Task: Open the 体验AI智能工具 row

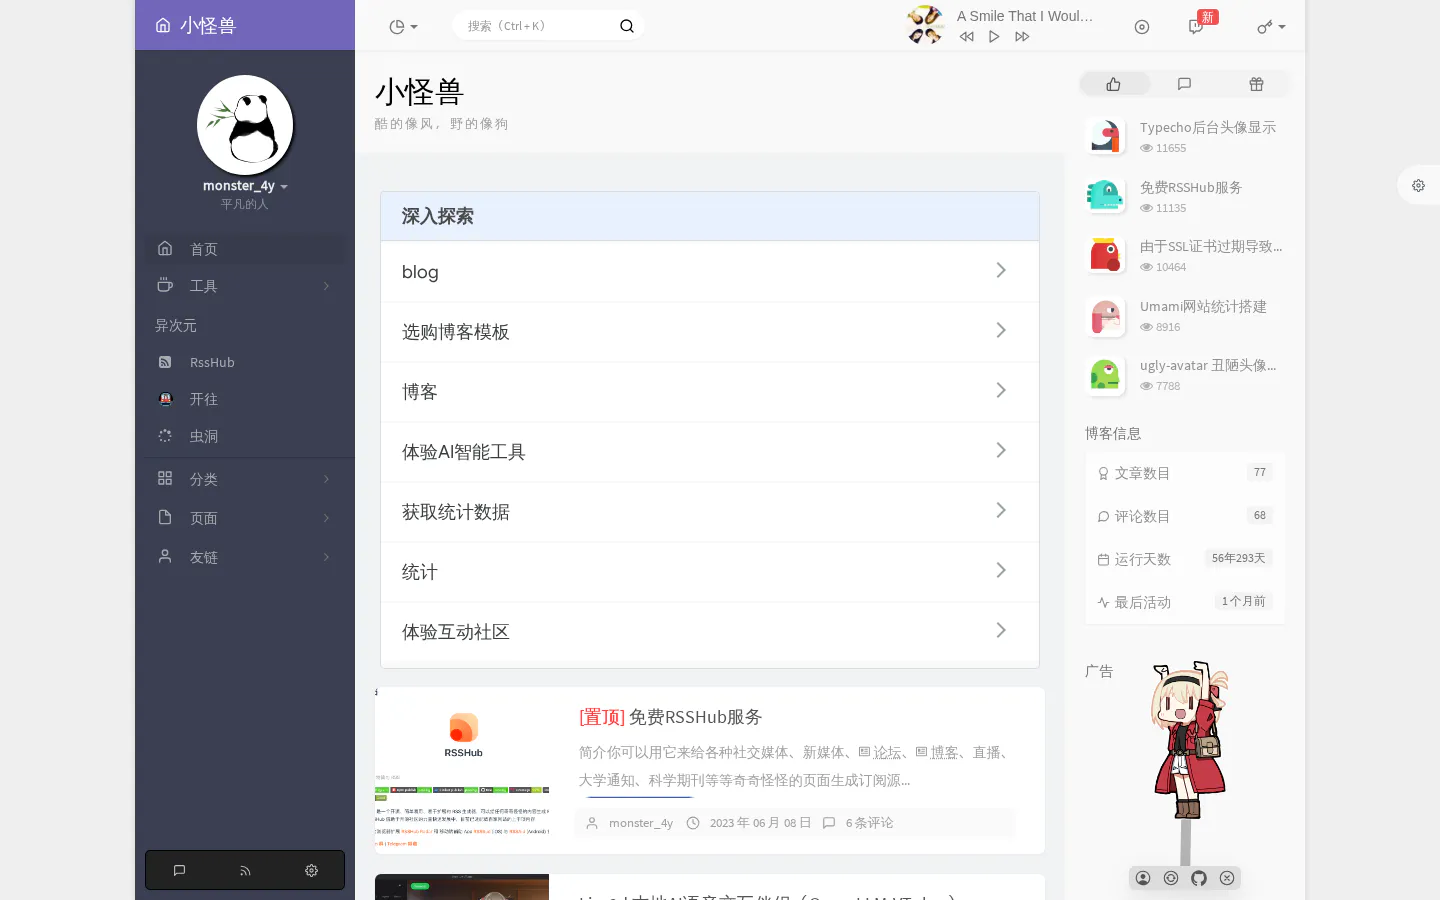Action: pyautogui.click(x=710, y=452)
